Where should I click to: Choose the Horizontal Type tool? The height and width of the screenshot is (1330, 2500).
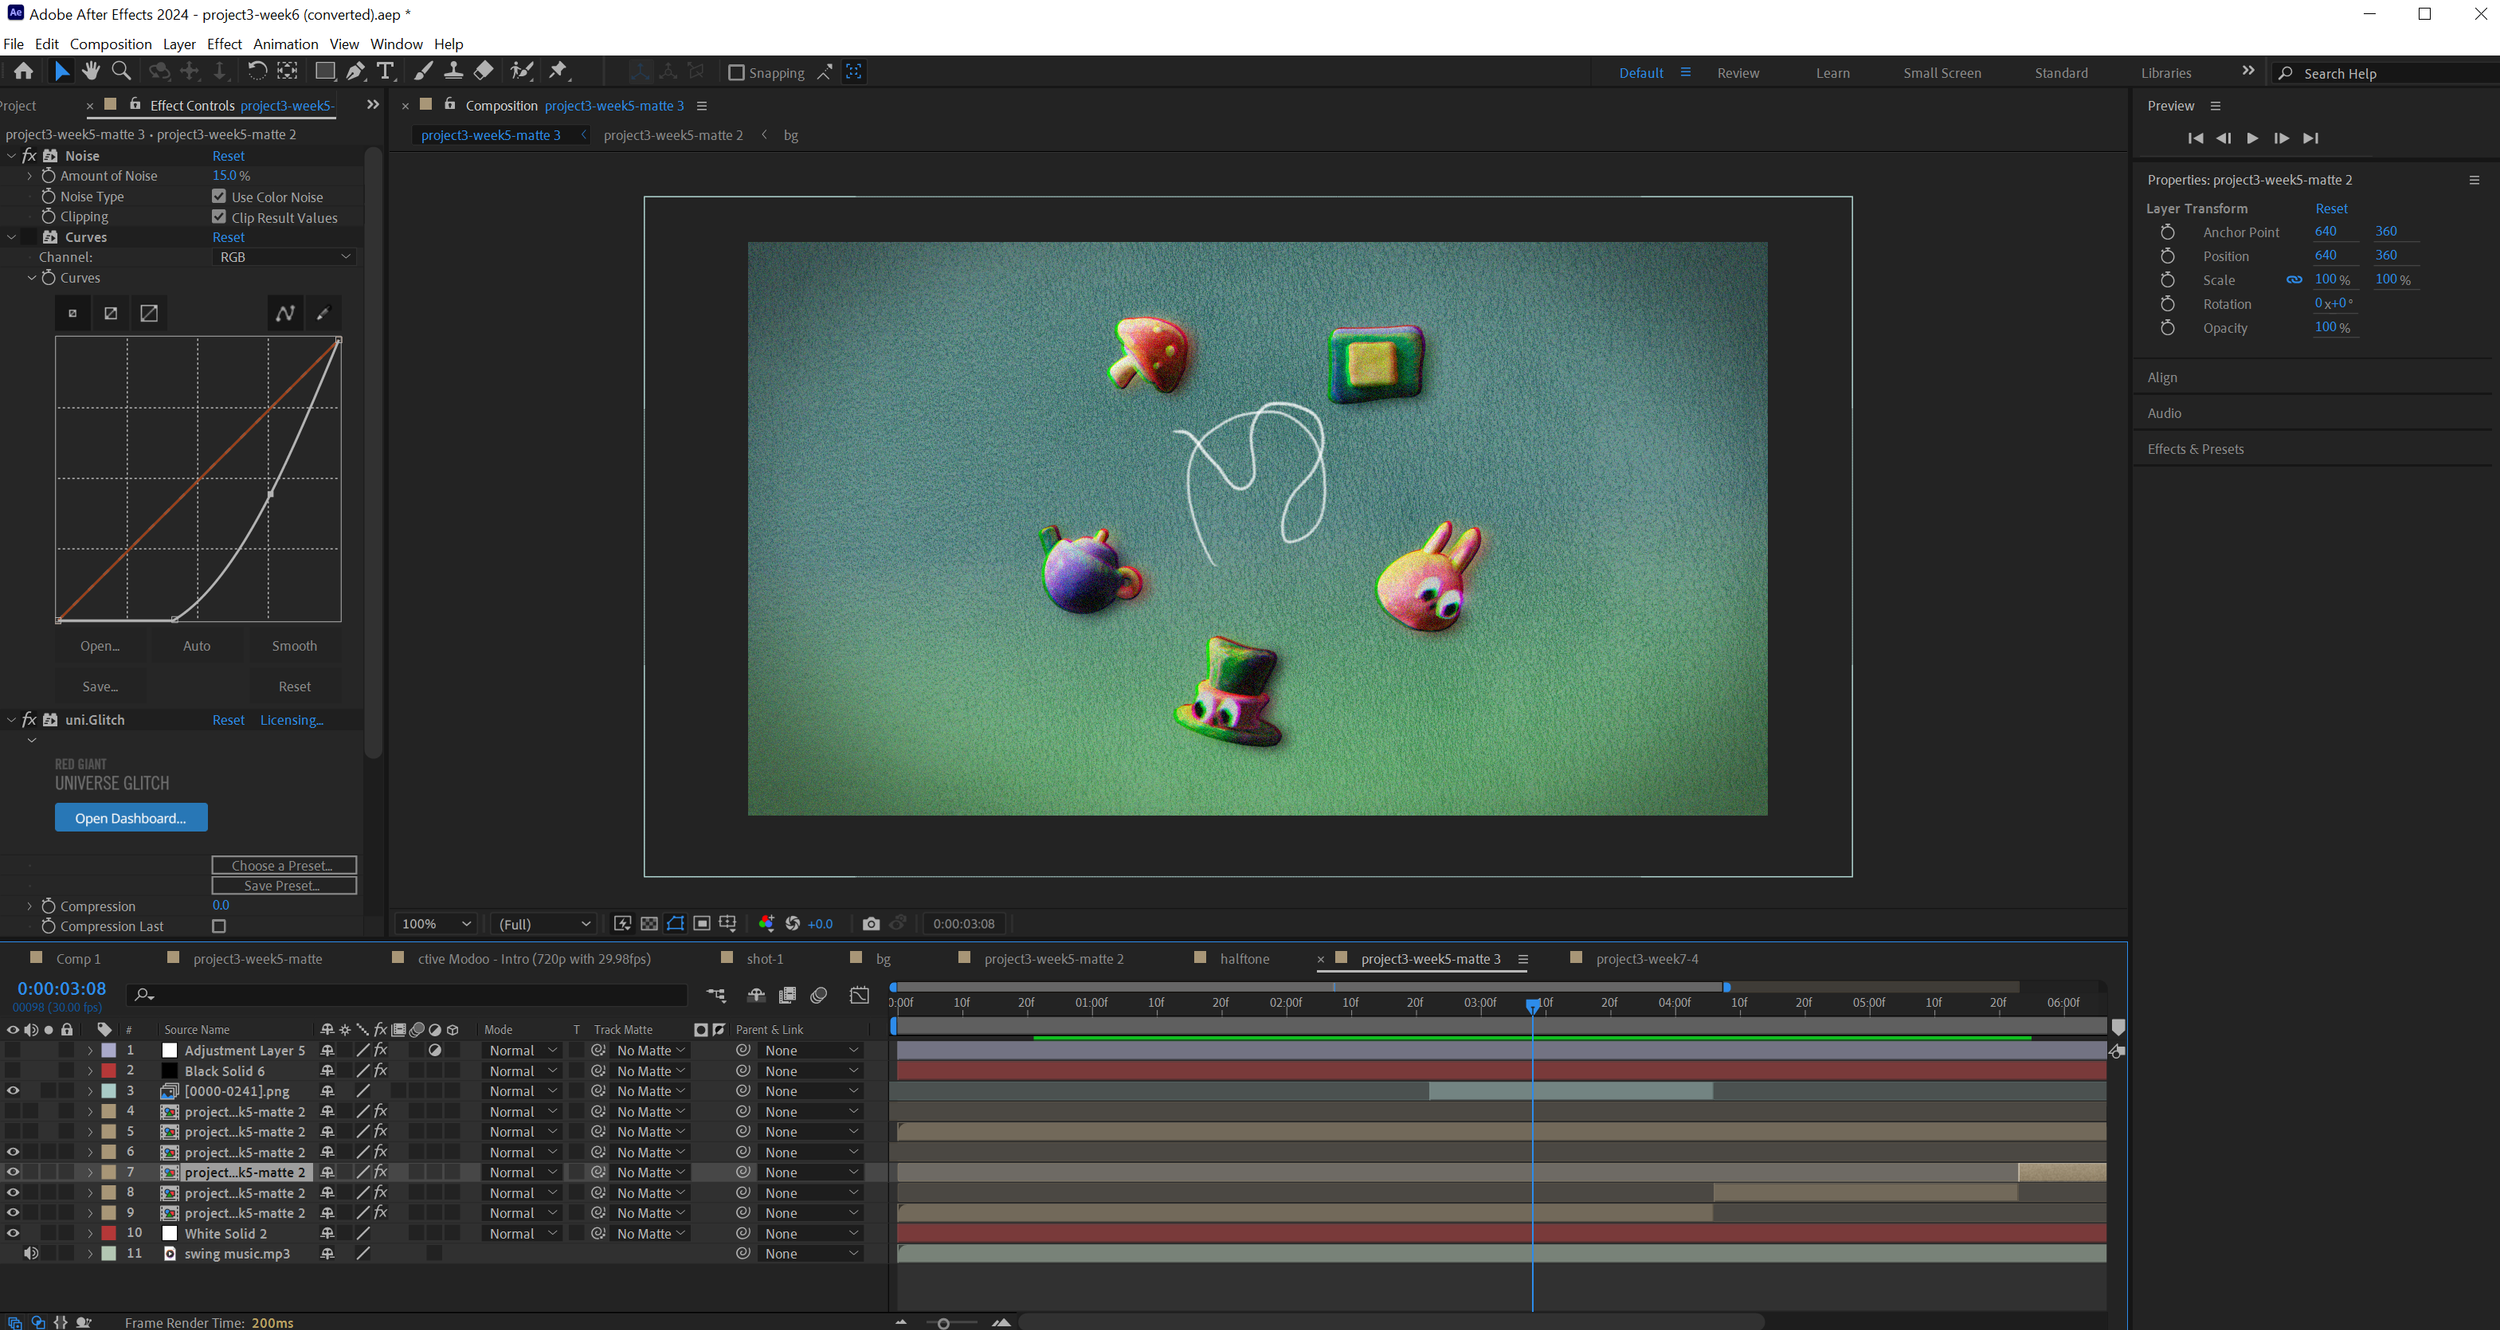[385, 71]
